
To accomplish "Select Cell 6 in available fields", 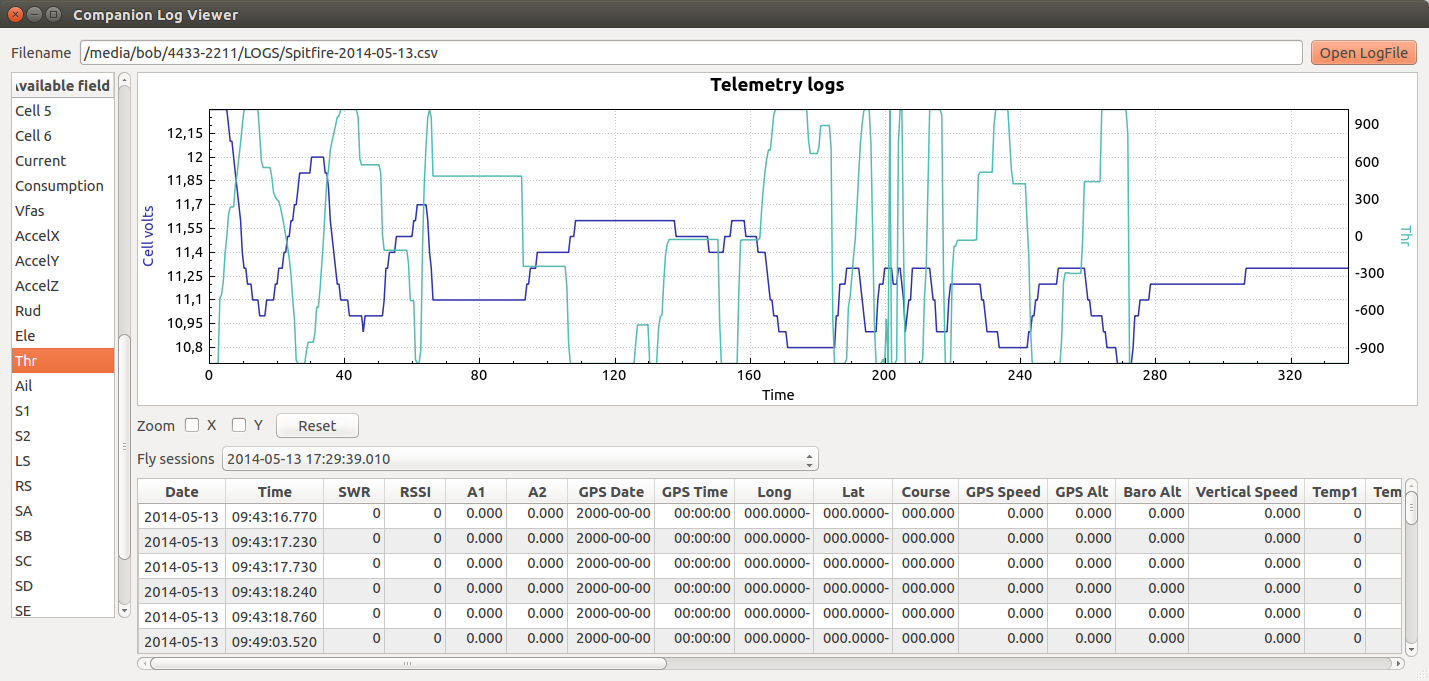I will click(63, 135).
